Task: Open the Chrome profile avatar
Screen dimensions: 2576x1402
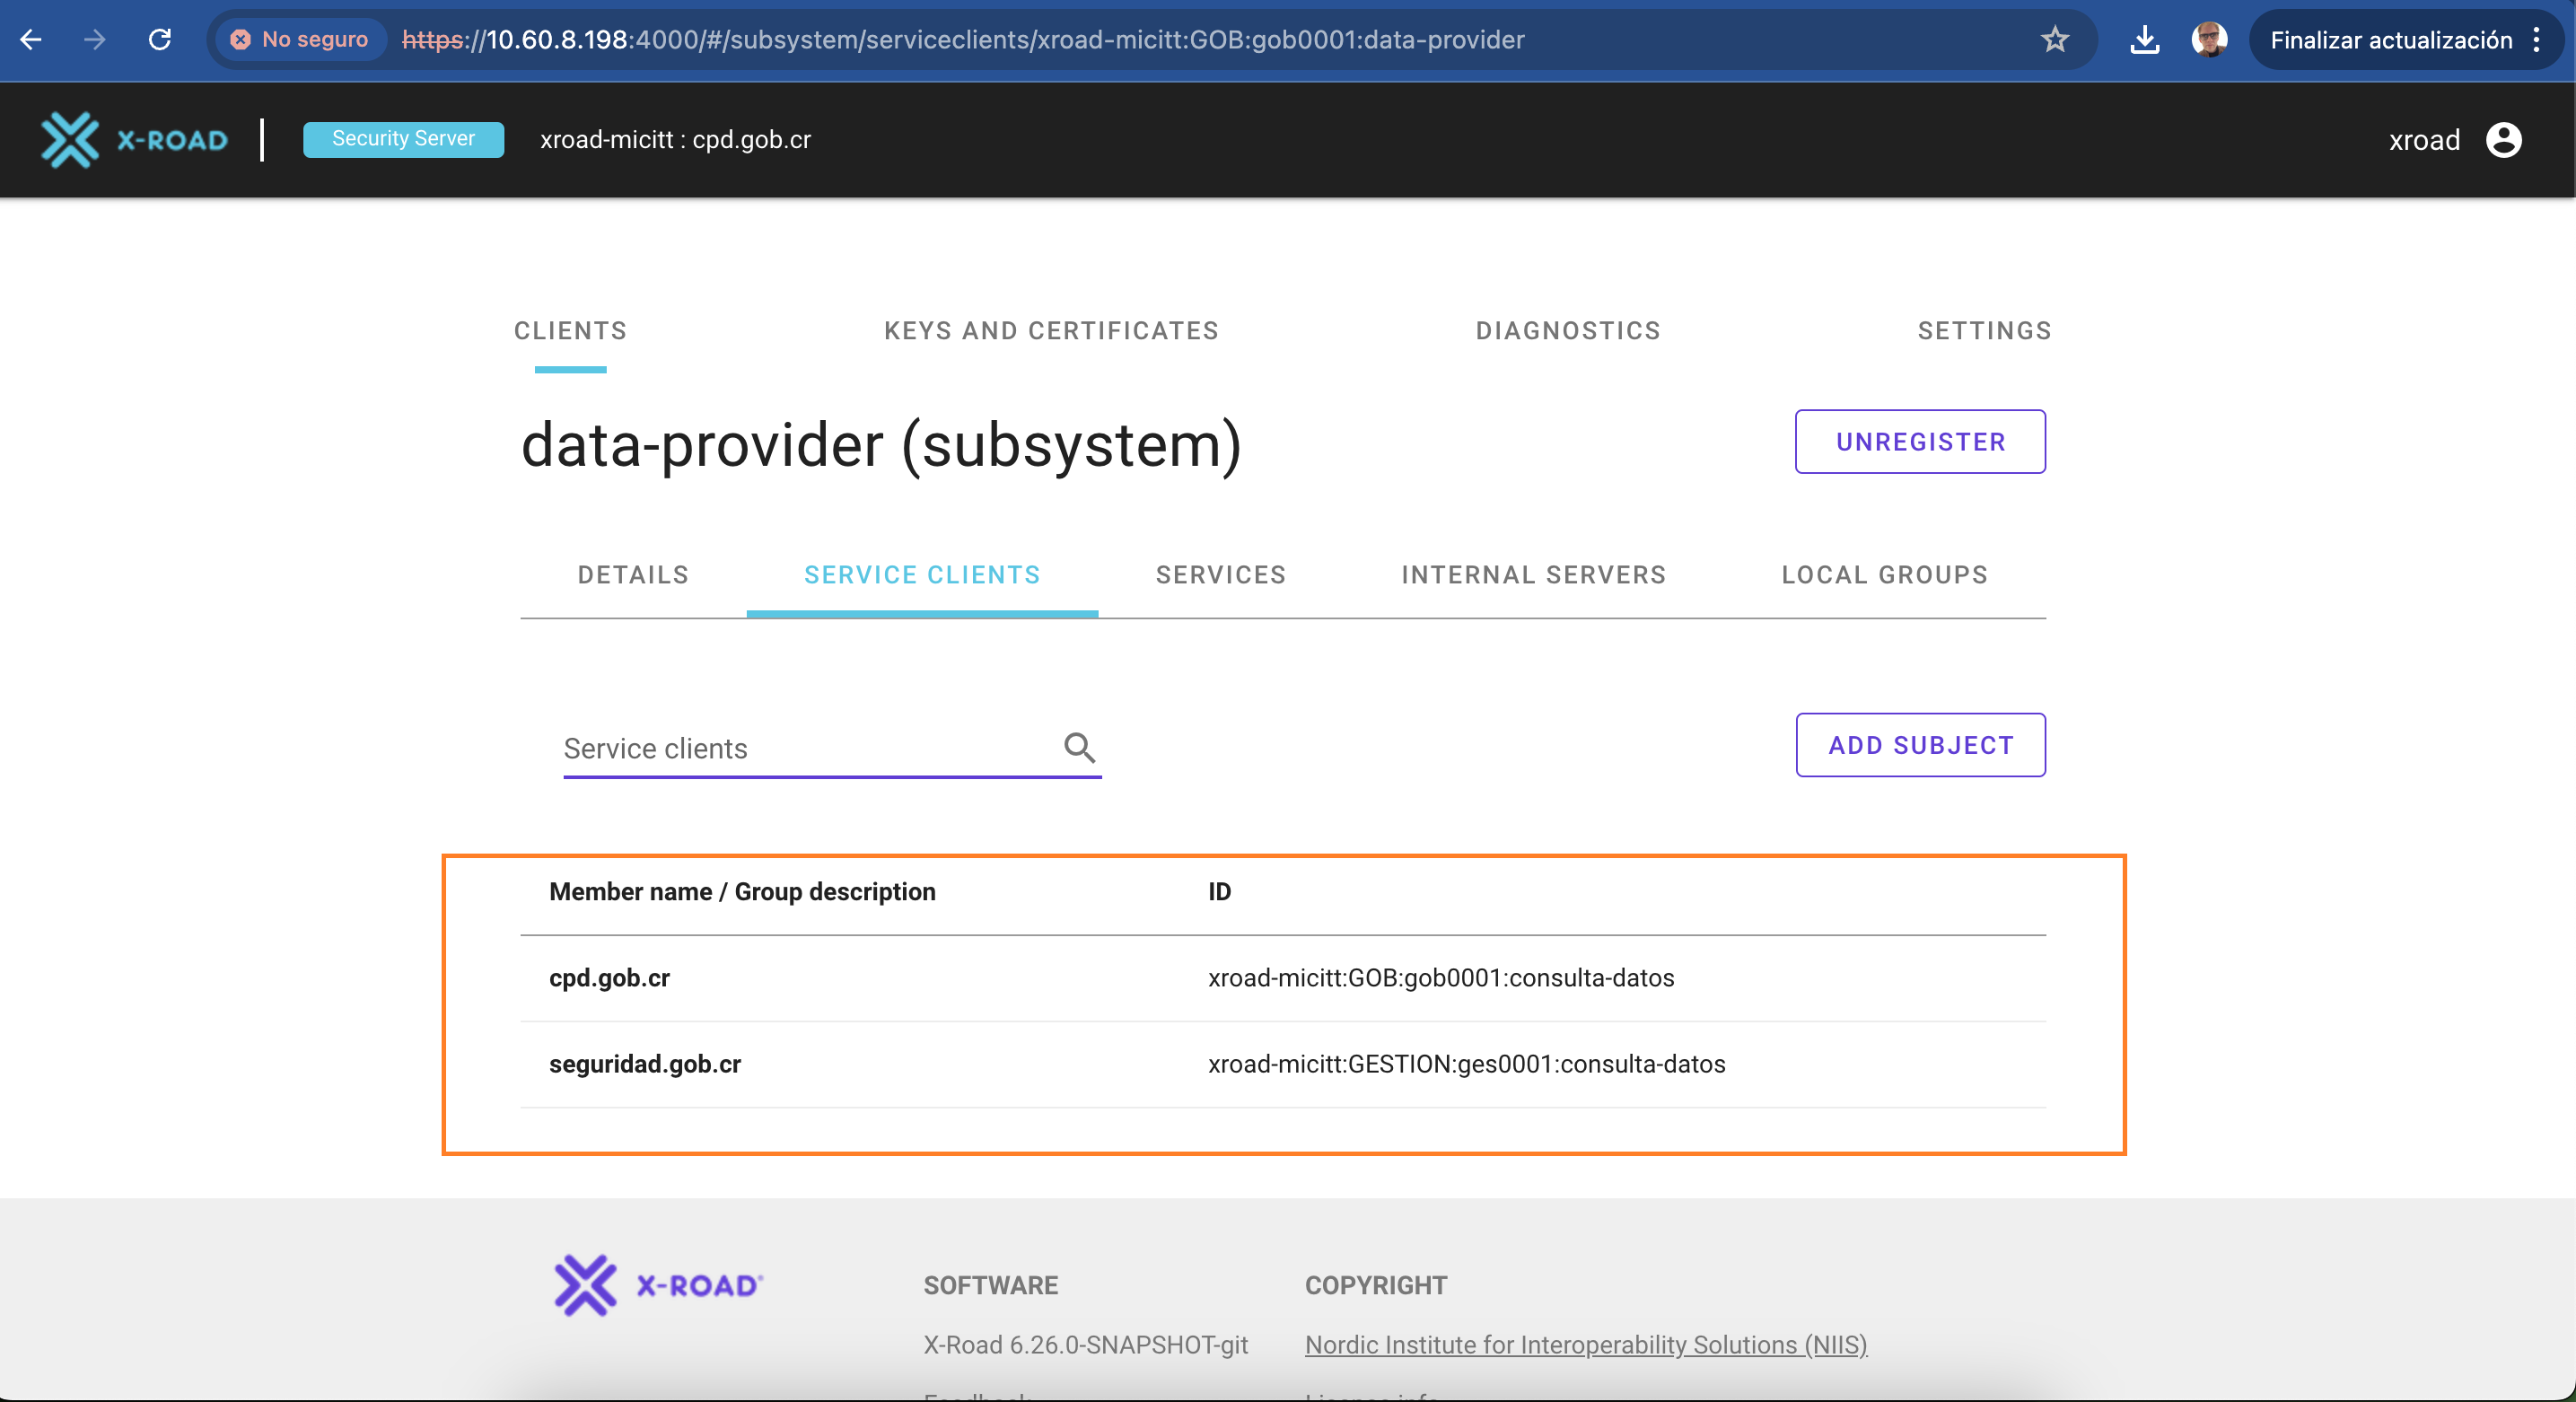Action: [2209, 40]
